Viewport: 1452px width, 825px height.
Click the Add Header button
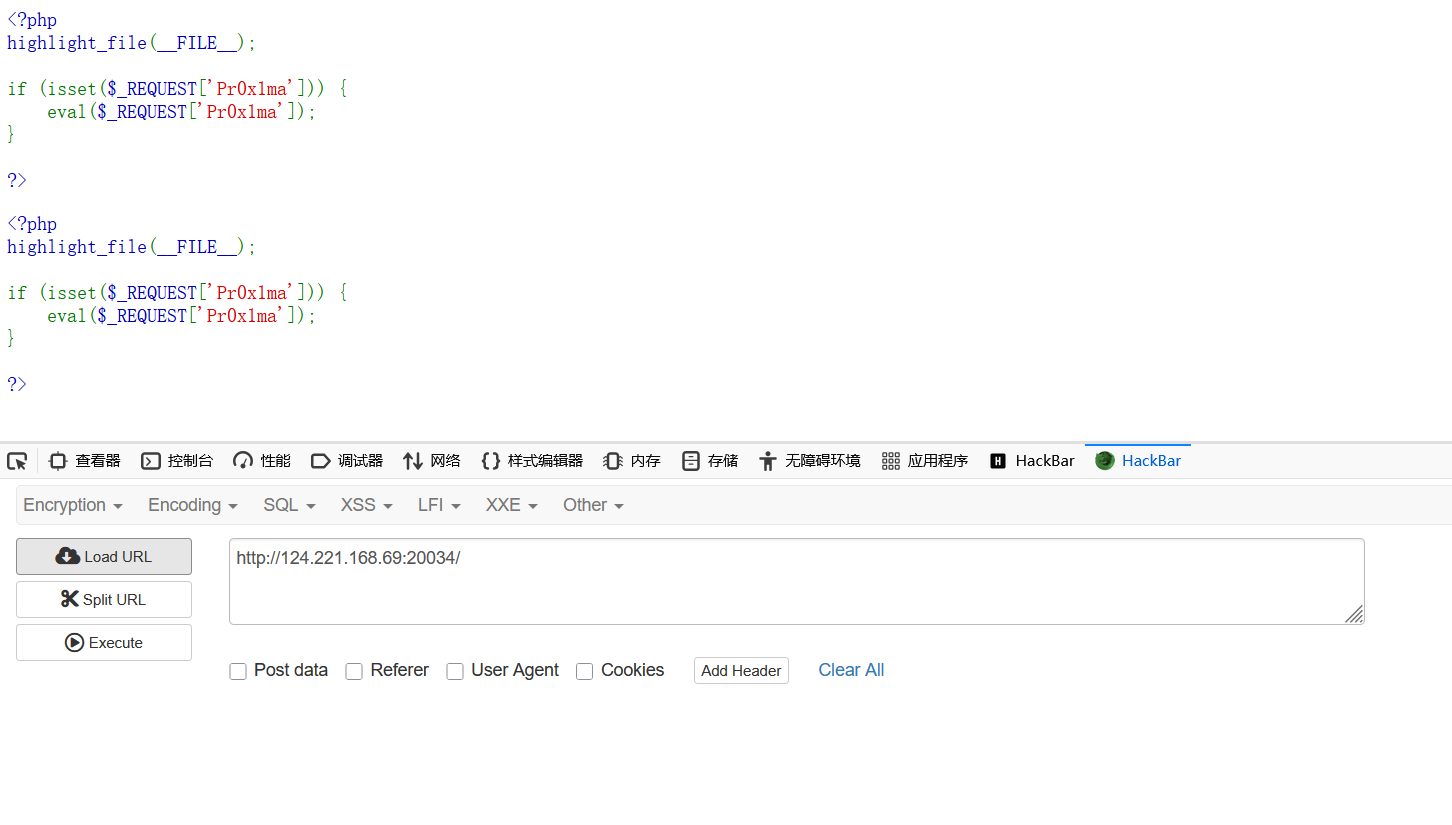[x=741, y=671]
